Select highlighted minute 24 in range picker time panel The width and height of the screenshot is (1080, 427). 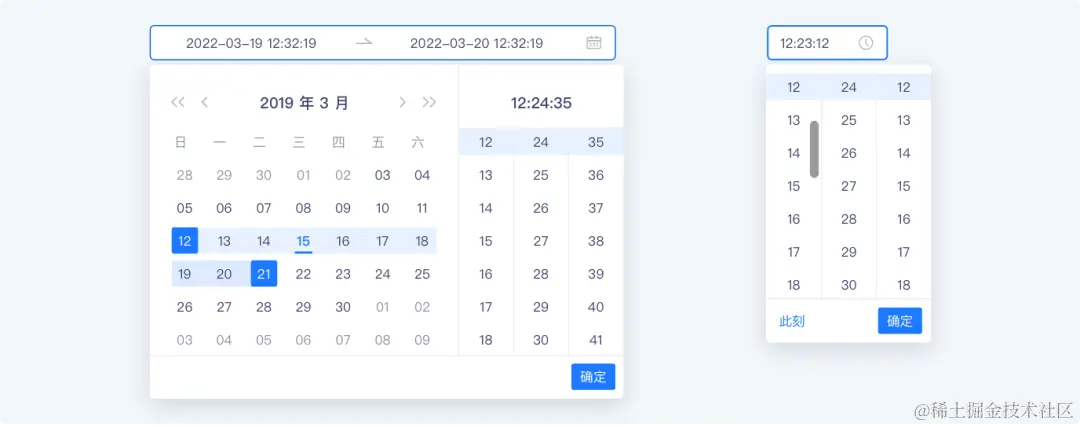point(541,142)
